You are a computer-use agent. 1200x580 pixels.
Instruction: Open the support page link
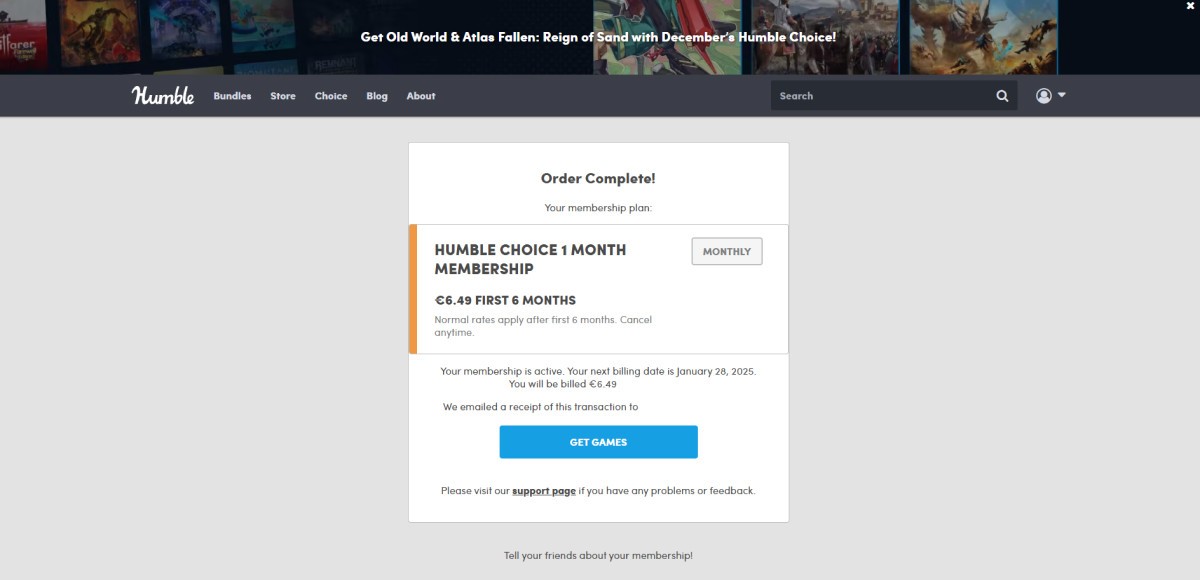click(544, 491)
